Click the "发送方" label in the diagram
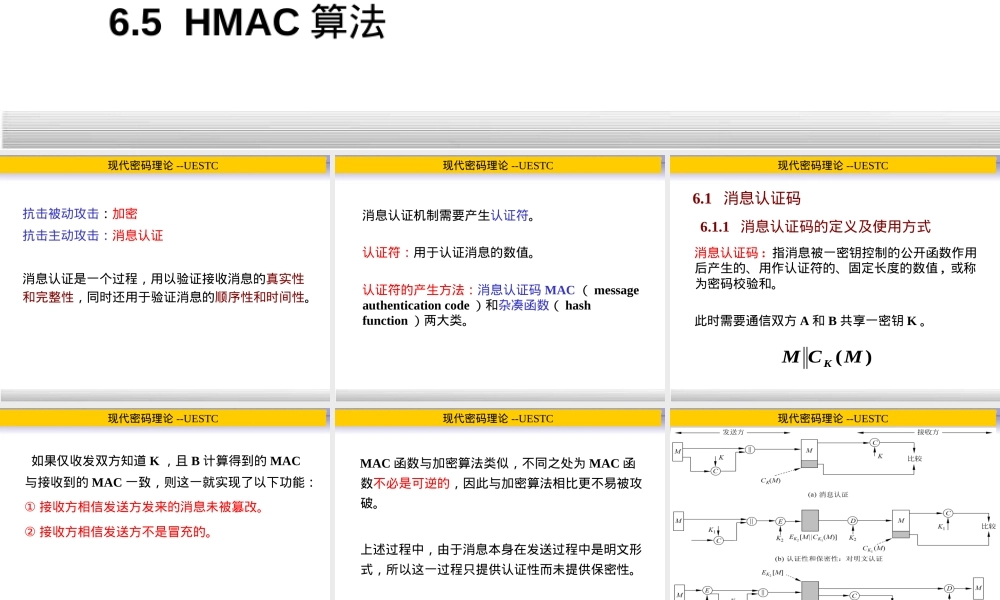Screen dimensions: 1000x600 point(733,432)
